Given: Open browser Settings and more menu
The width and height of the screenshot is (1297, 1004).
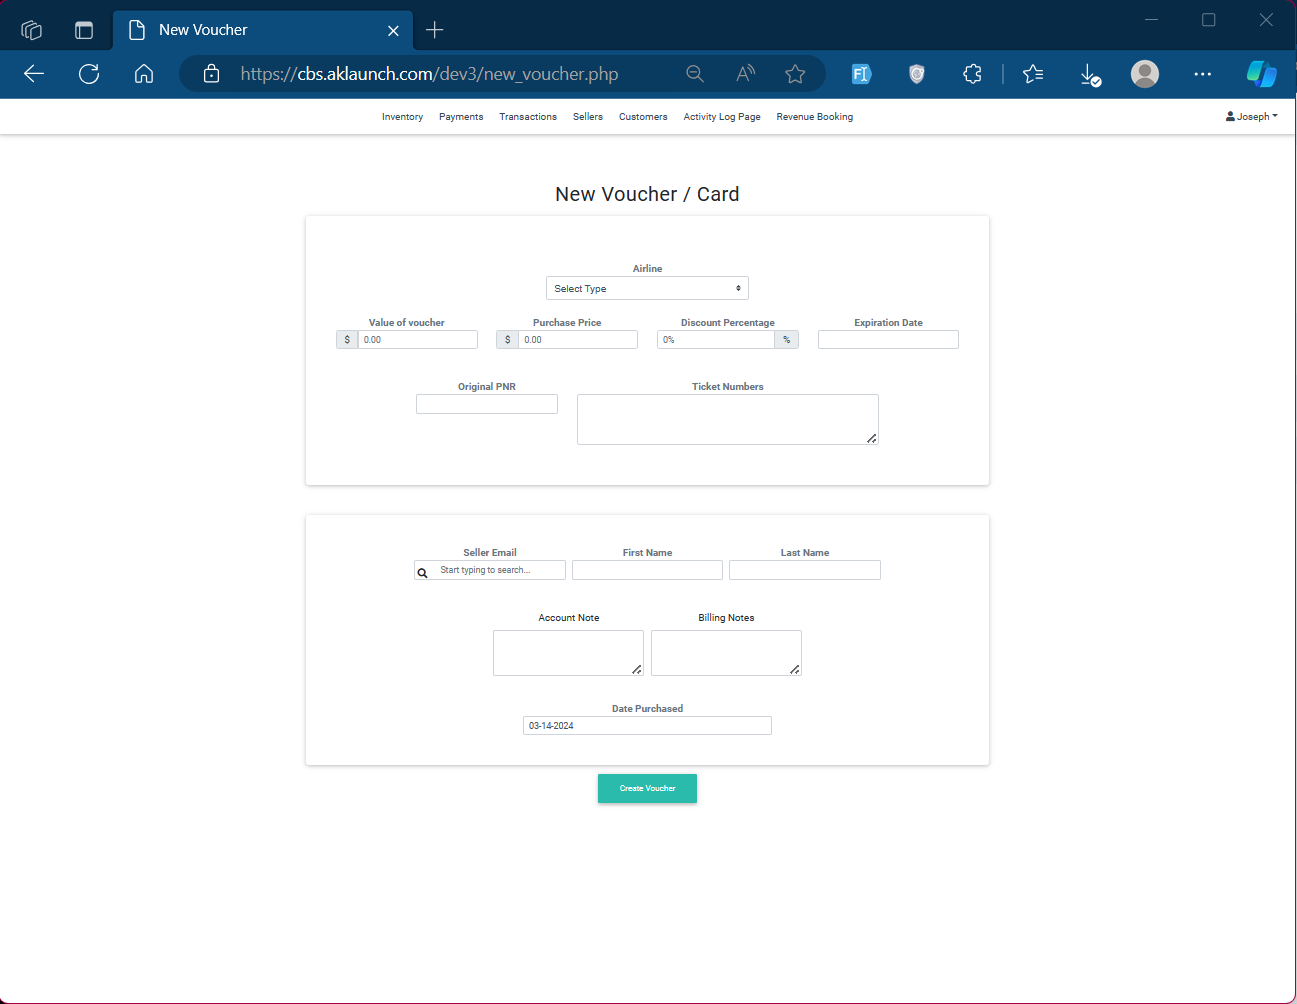Looking at the screenshot, I should click(1202, 74).
